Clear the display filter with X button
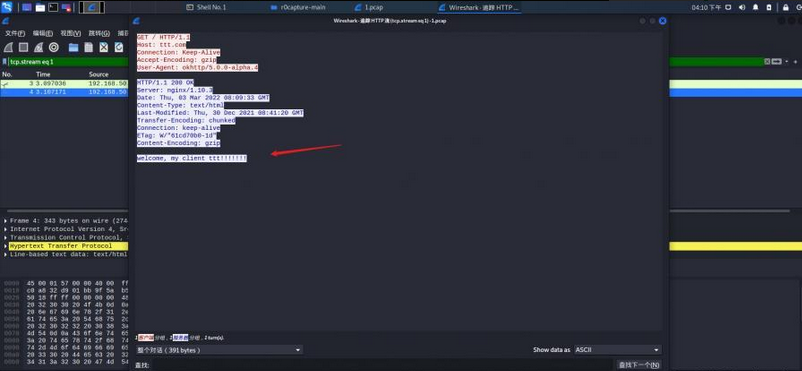This screenshot has height=371, width=802. (767, 61)
